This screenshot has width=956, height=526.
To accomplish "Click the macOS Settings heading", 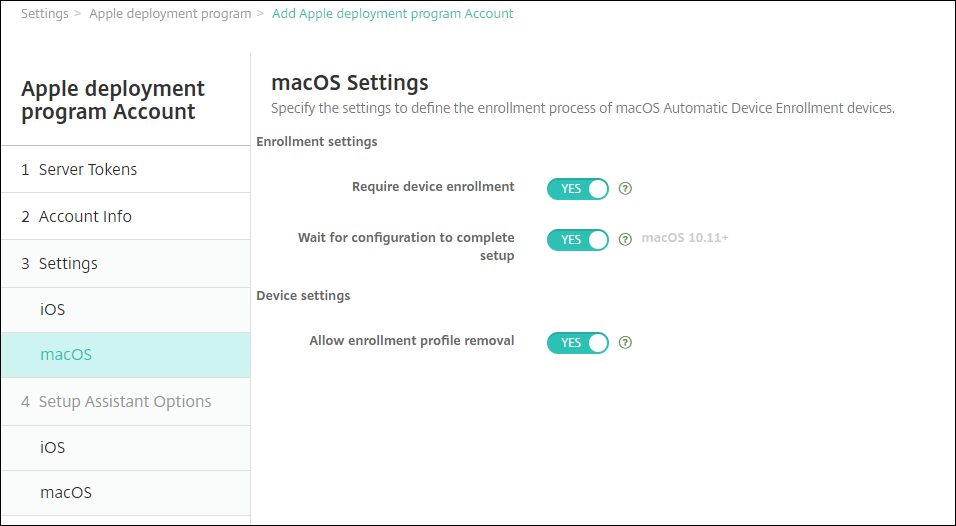I will click(350, 82).
